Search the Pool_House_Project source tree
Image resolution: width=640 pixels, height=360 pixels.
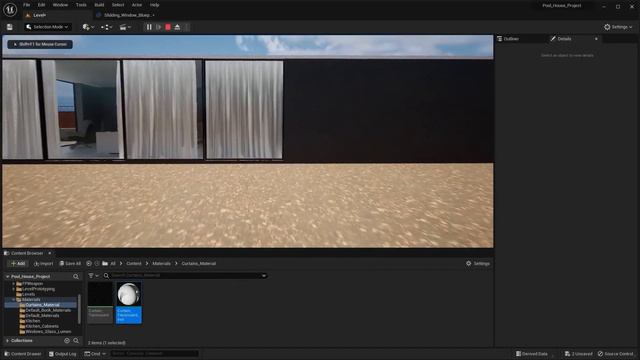pyautogui.click(x=76, y=277)
